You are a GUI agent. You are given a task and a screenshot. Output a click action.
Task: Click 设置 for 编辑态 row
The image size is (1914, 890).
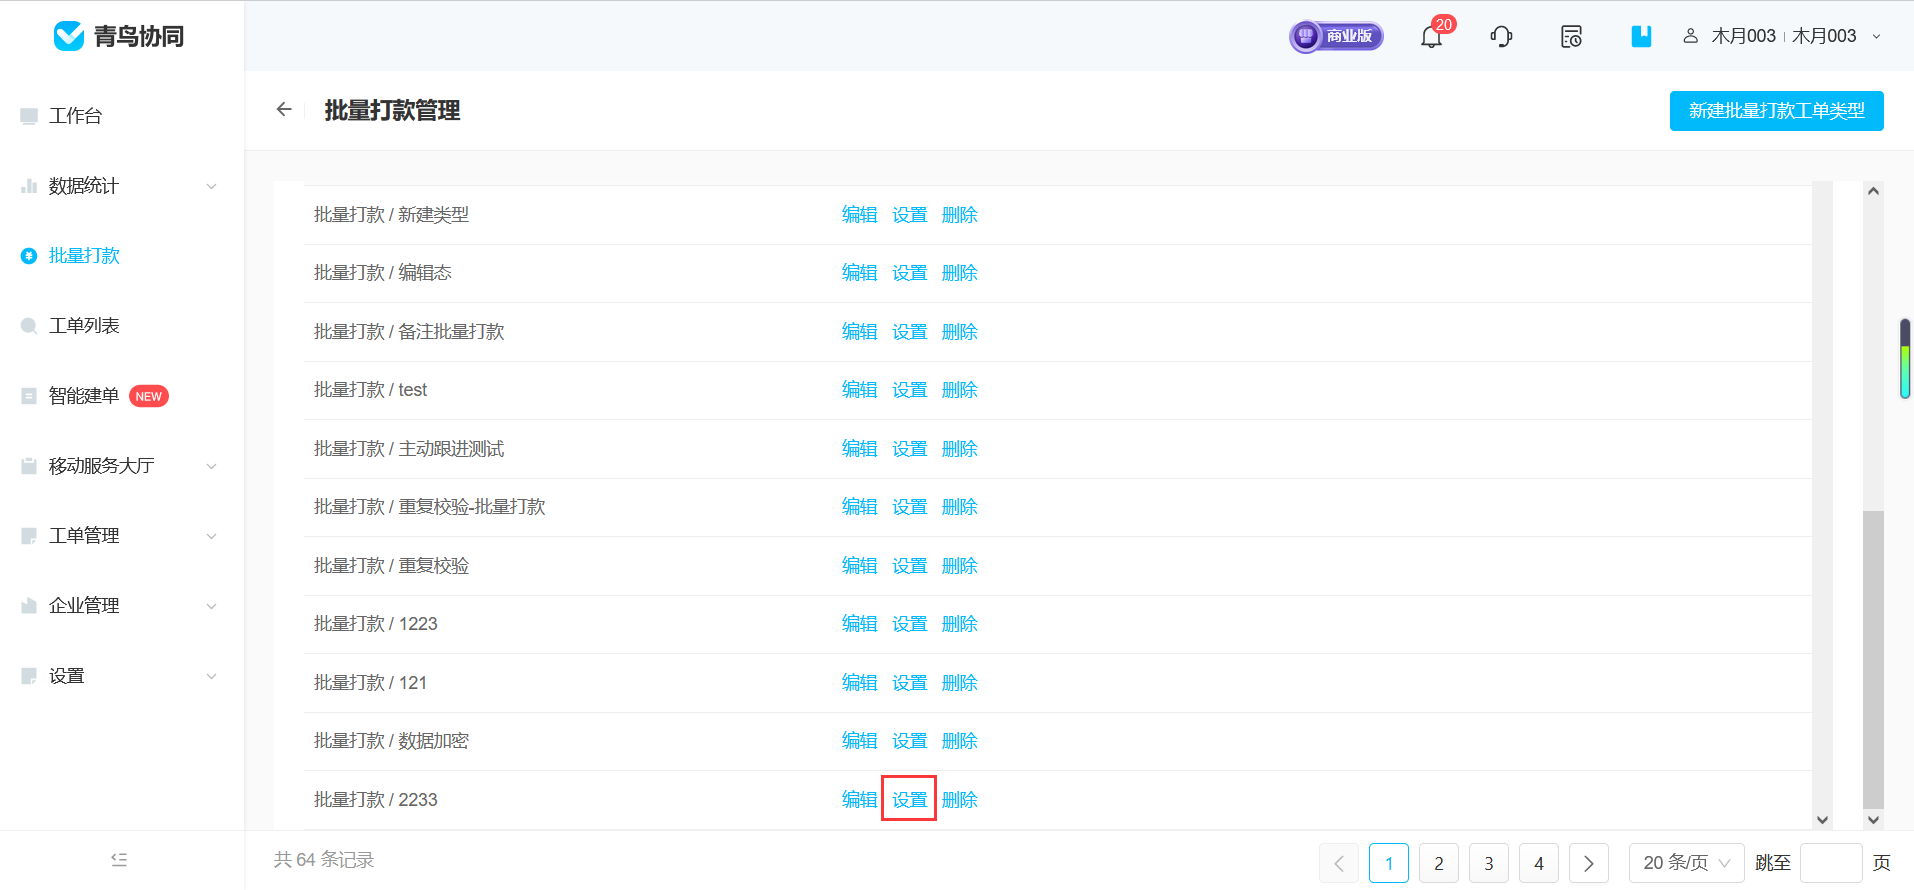909,273
